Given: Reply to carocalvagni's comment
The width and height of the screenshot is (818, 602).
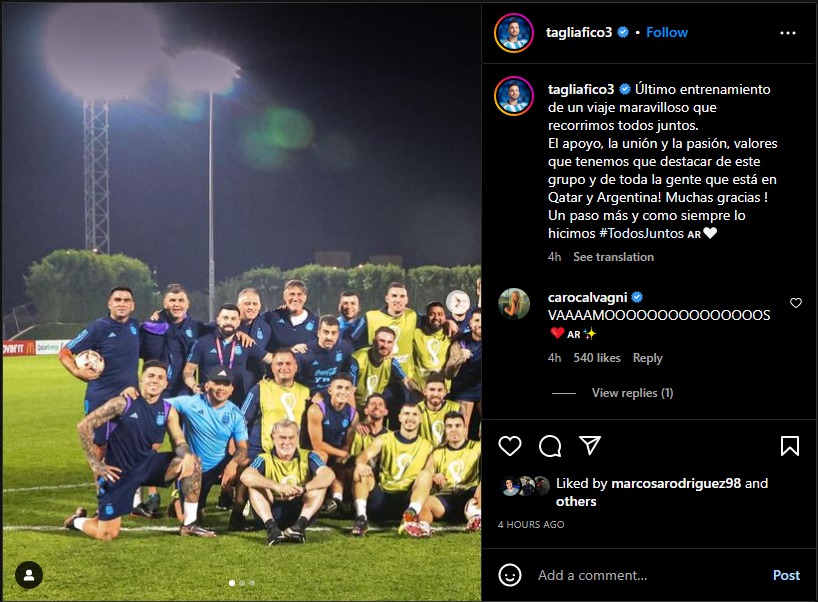Looking at the screenshot, I should [647, 358].
